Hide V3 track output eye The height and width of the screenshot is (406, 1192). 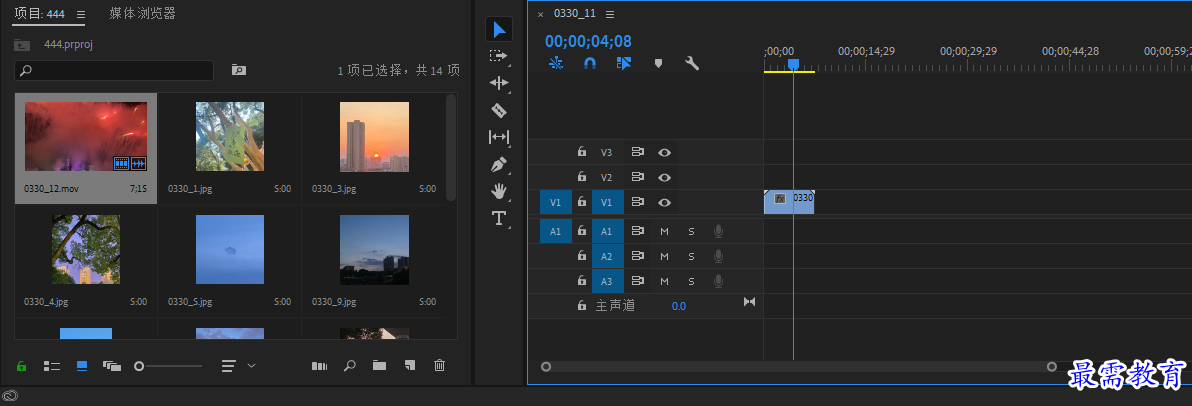tap(664, 152)
